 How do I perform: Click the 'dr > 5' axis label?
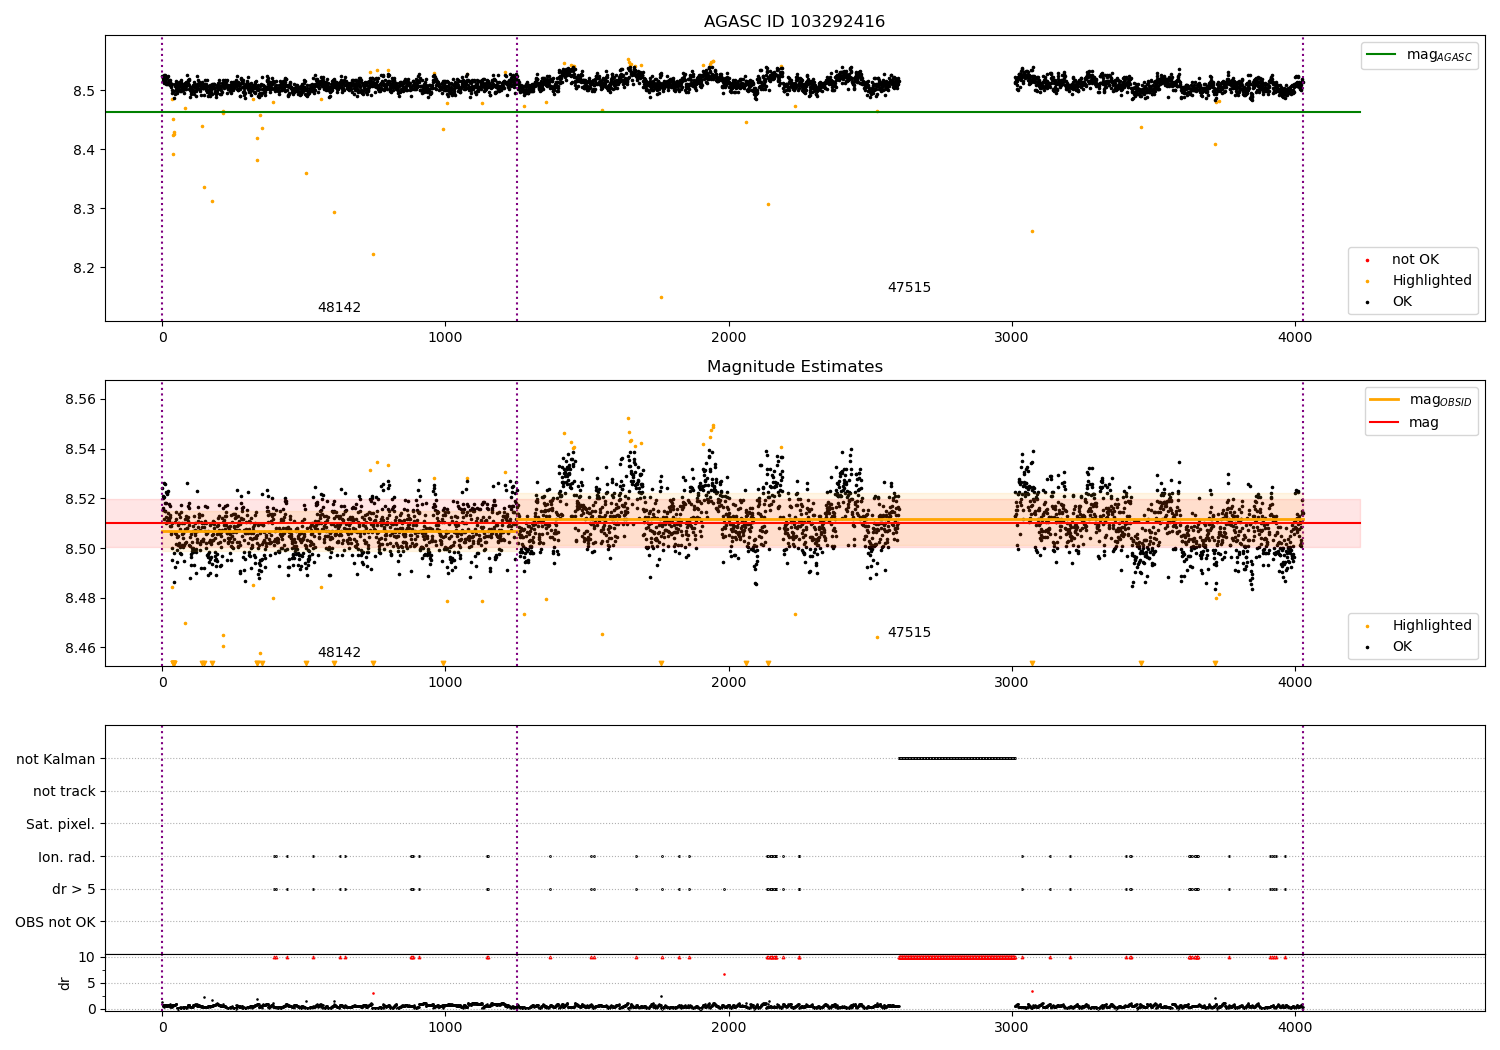coord(74,890)
